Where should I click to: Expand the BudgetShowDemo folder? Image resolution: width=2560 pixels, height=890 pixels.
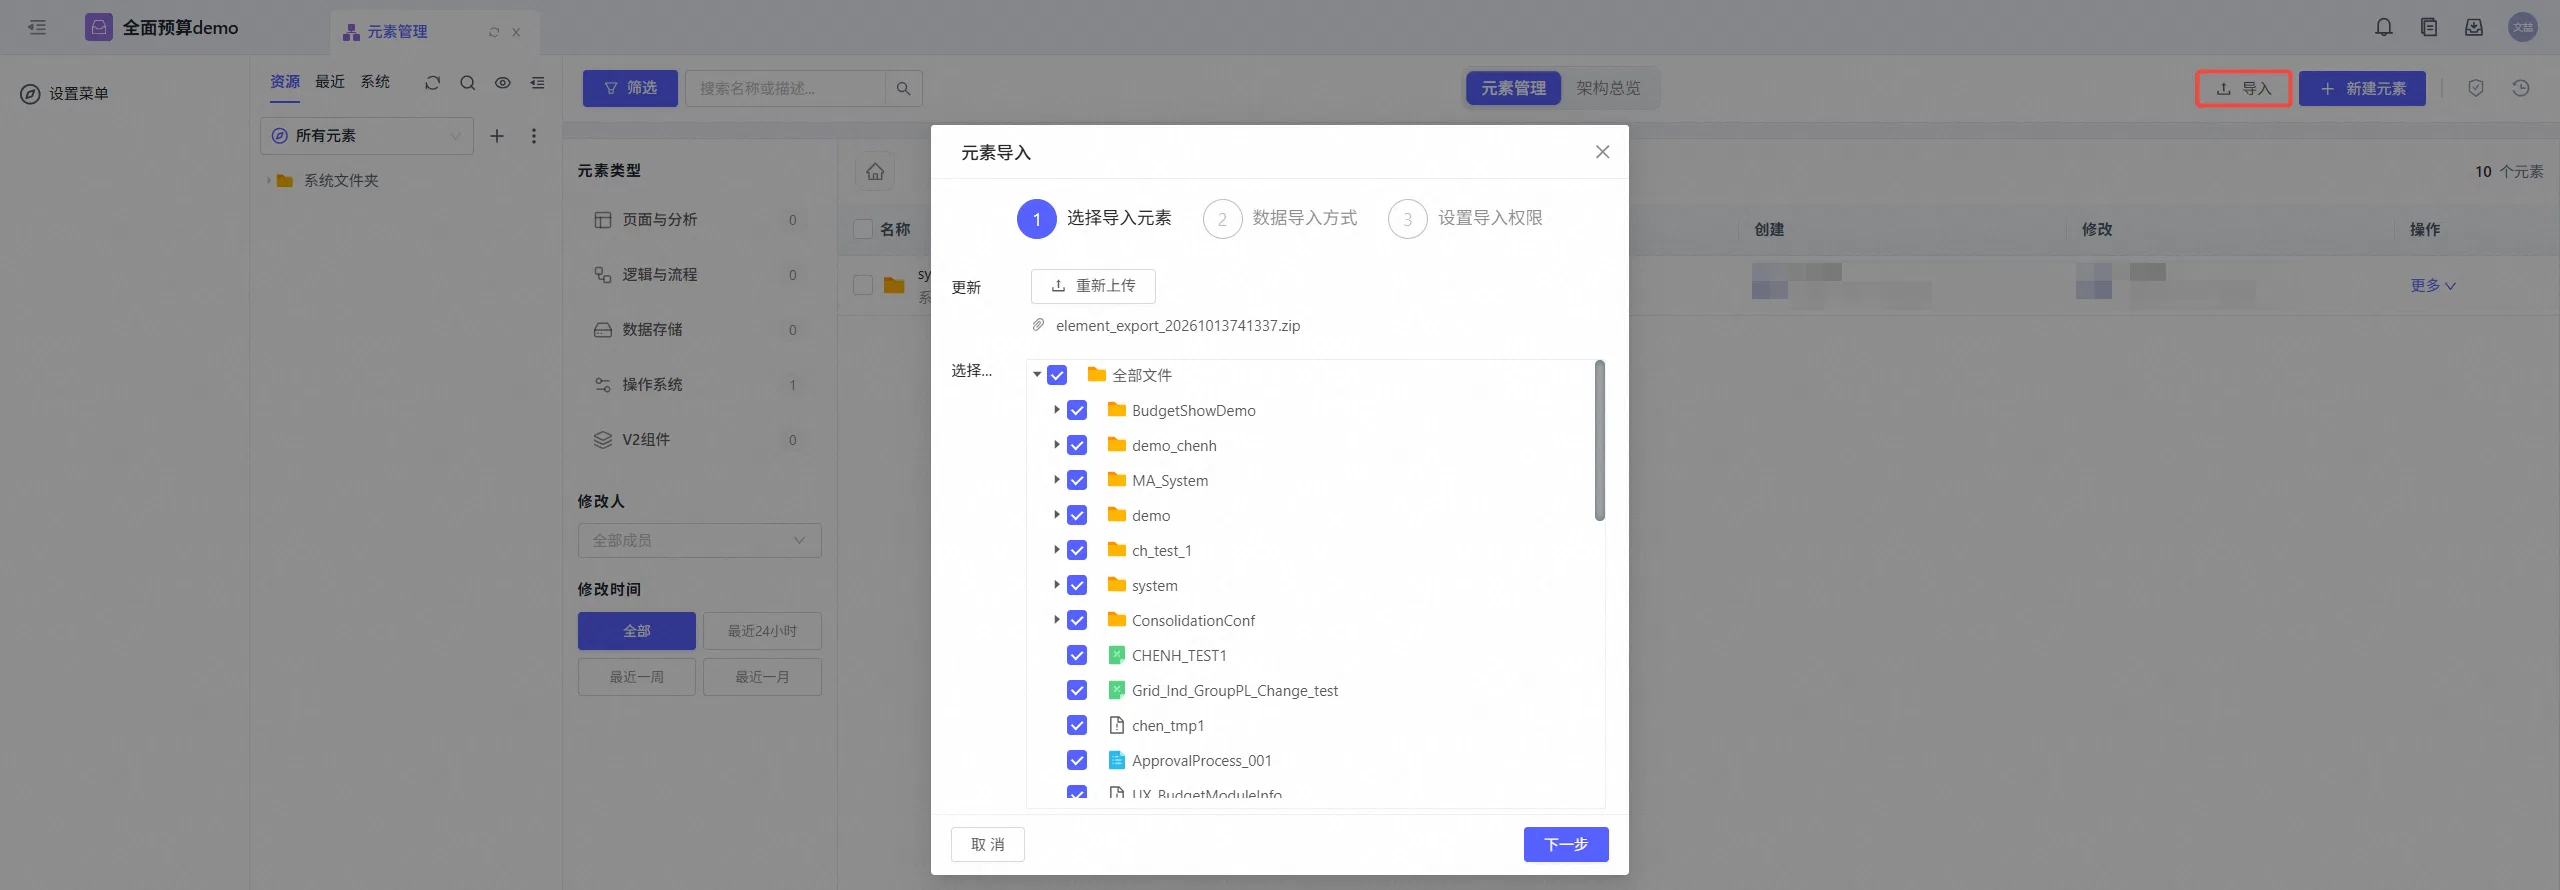(x=1056, y=410)
